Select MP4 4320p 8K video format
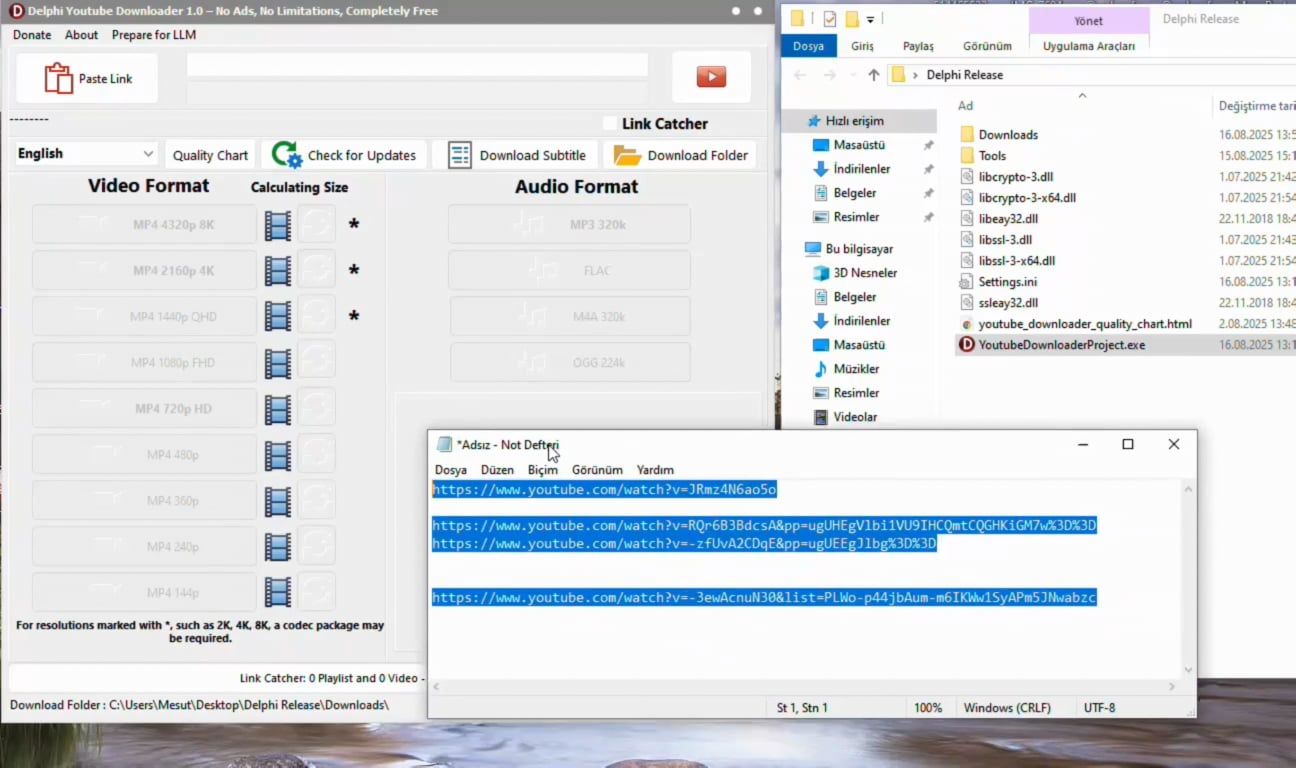This screenshot has height=768, width=1296. [145, 225]
